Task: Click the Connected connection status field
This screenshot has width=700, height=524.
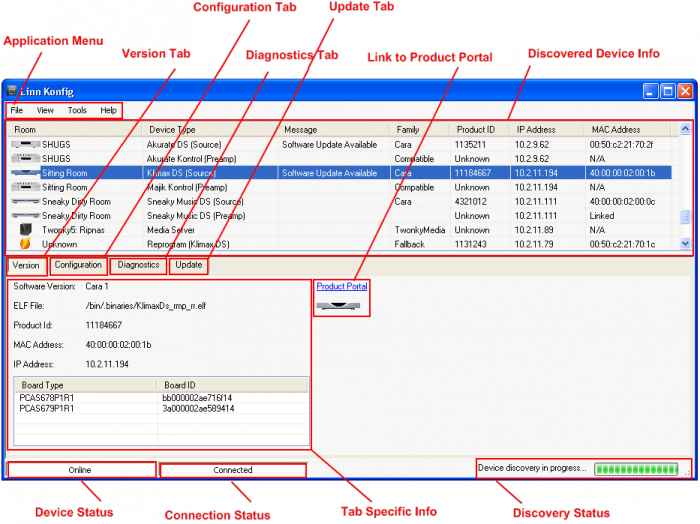Action: tap(233, 470)
